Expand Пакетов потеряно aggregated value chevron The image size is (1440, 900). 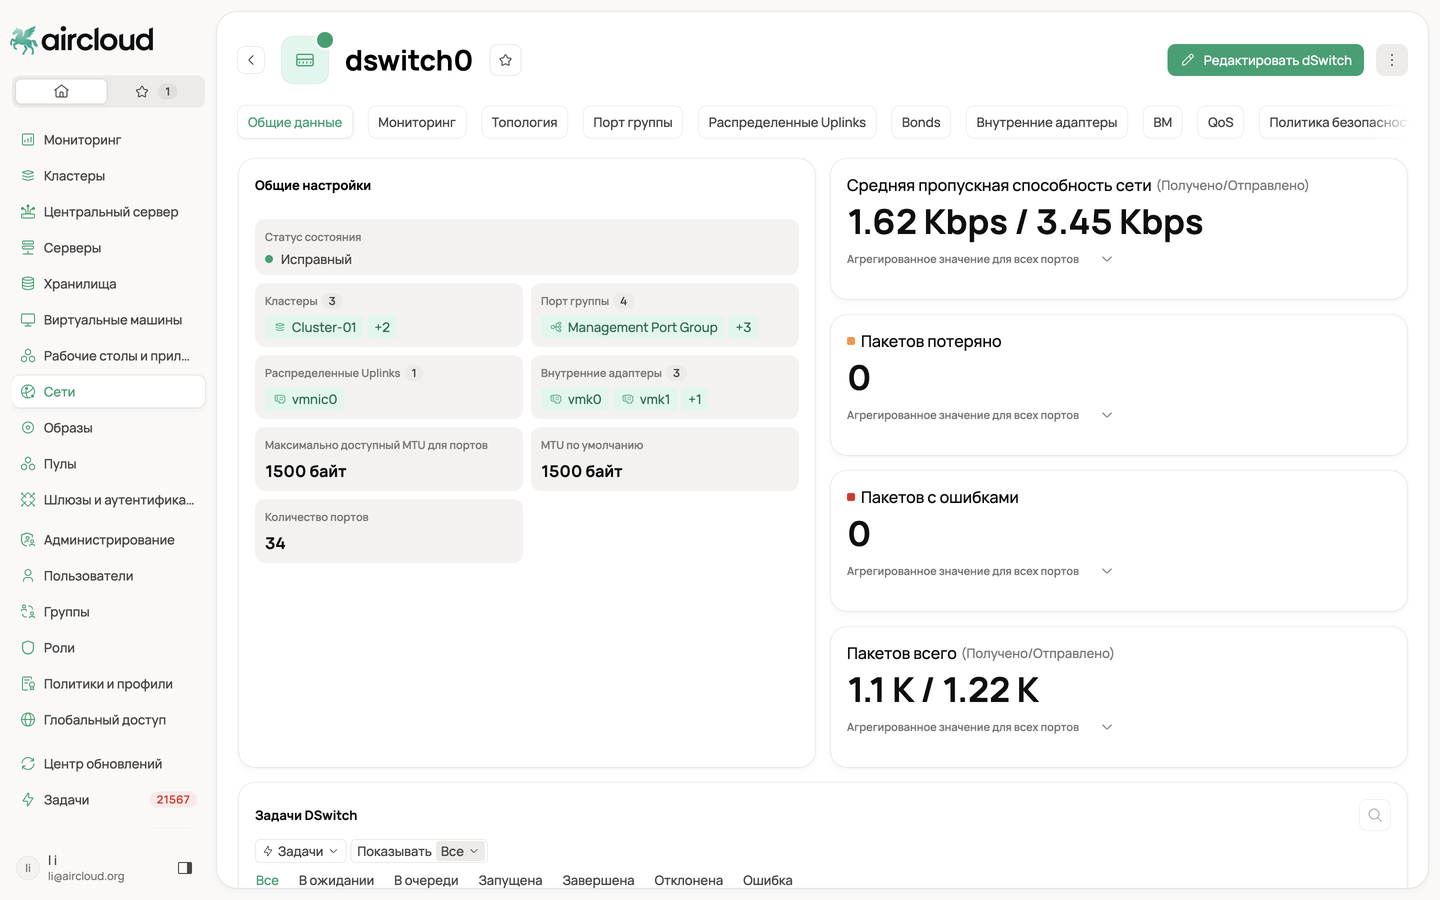pyautogui.click(x=1107, y=415)
